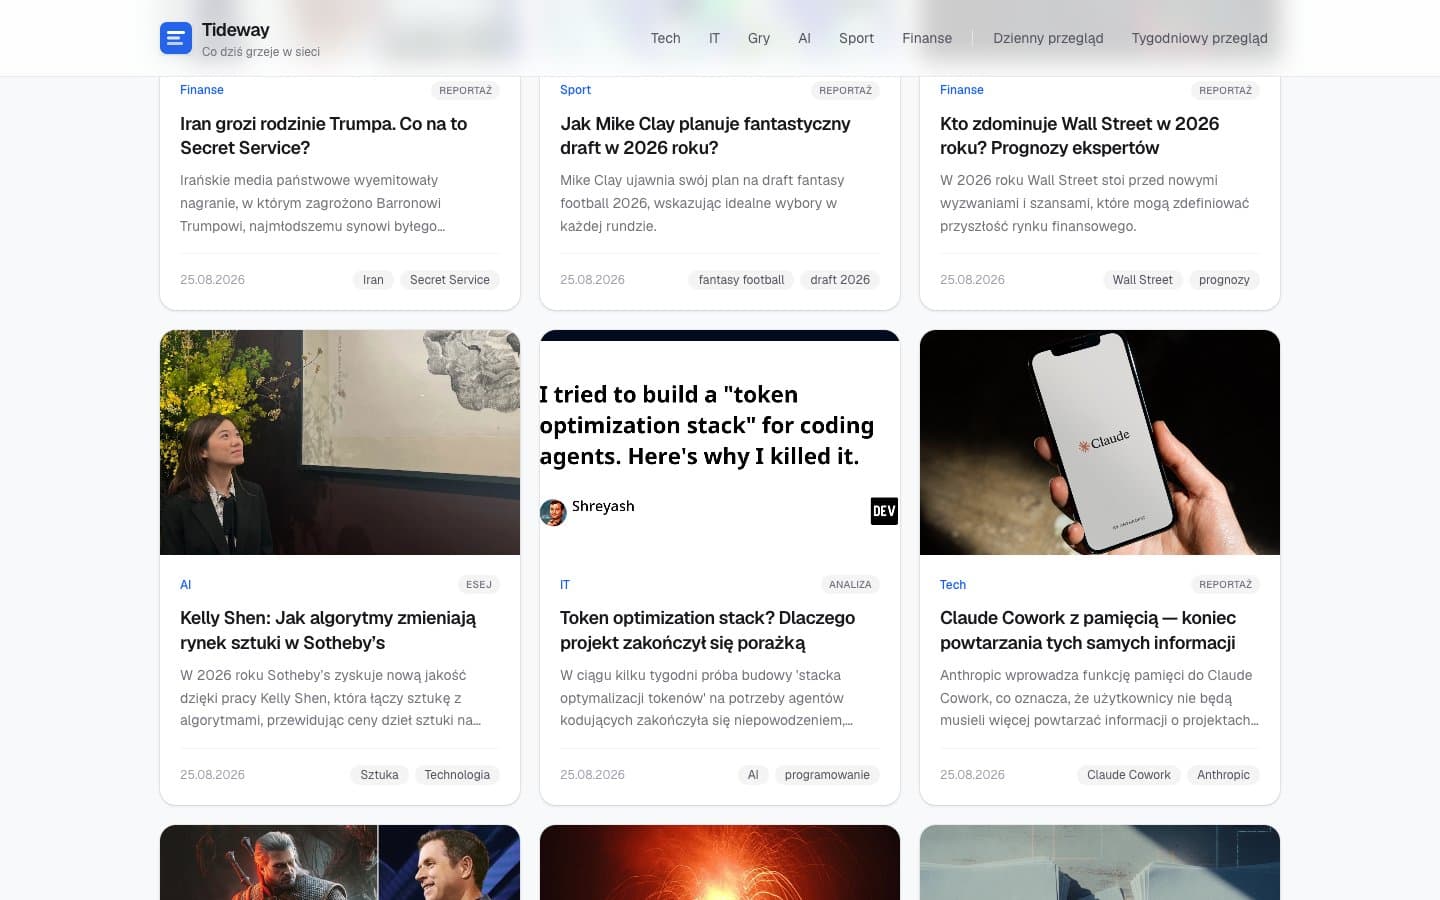Click the ESEJ badge on the Kelly Shen card
The height and width of the screenshot is (900, 1440).
tap(479, 585)
